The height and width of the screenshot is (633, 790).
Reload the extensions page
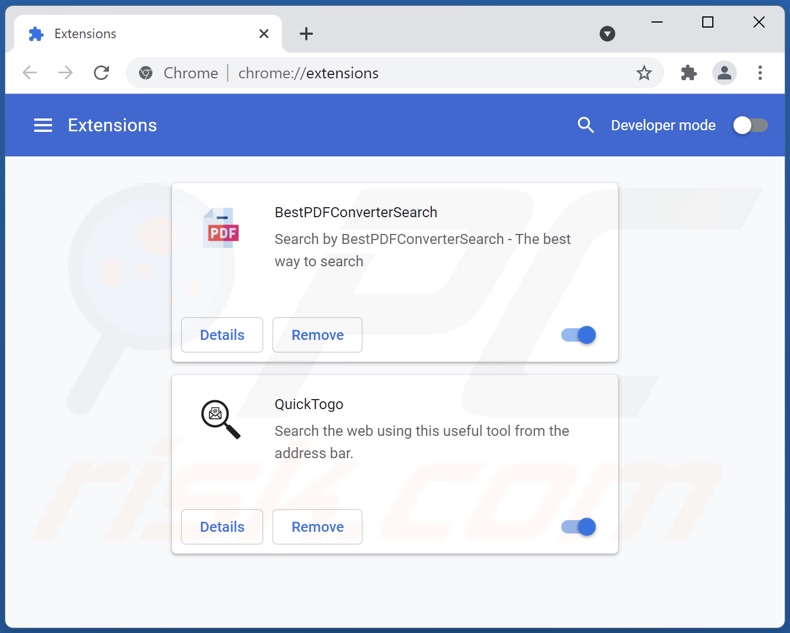click(x=101, y=73)
